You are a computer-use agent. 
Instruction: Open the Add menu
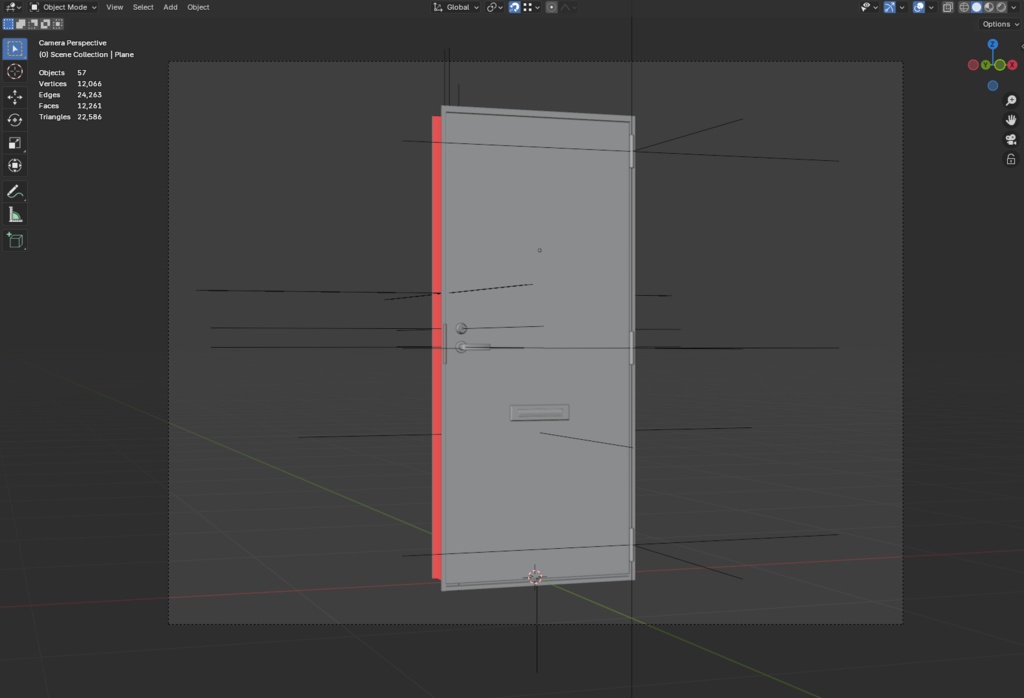pyautogui.click(x=170, y=7)
